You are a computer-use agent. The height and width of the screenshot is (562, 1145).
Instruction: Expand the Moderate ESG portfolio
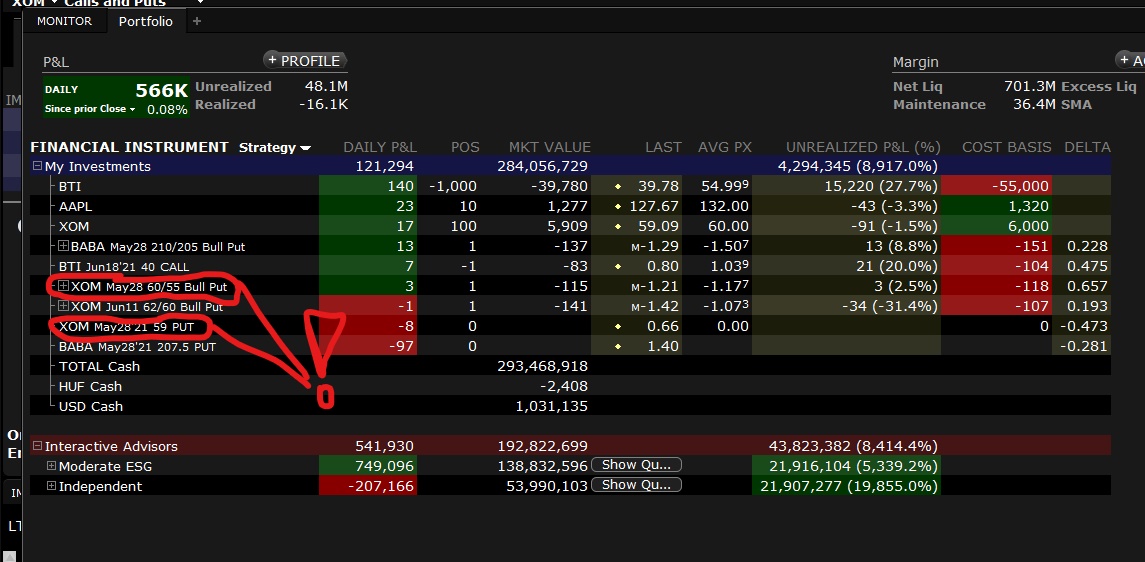coord(51,466)
